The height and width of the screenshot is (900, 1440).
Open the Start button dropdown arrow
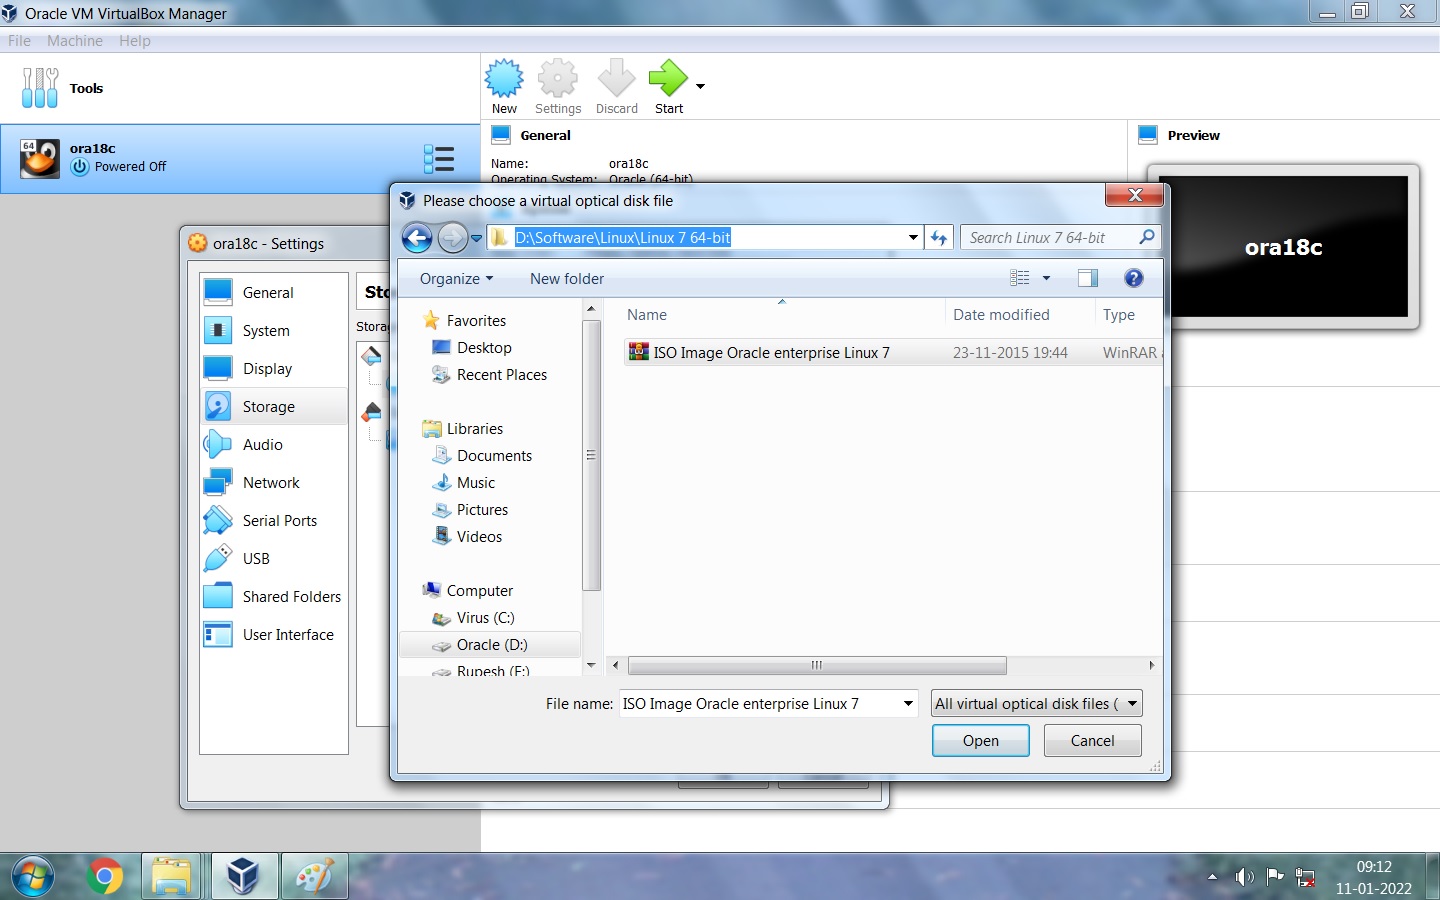700,86
